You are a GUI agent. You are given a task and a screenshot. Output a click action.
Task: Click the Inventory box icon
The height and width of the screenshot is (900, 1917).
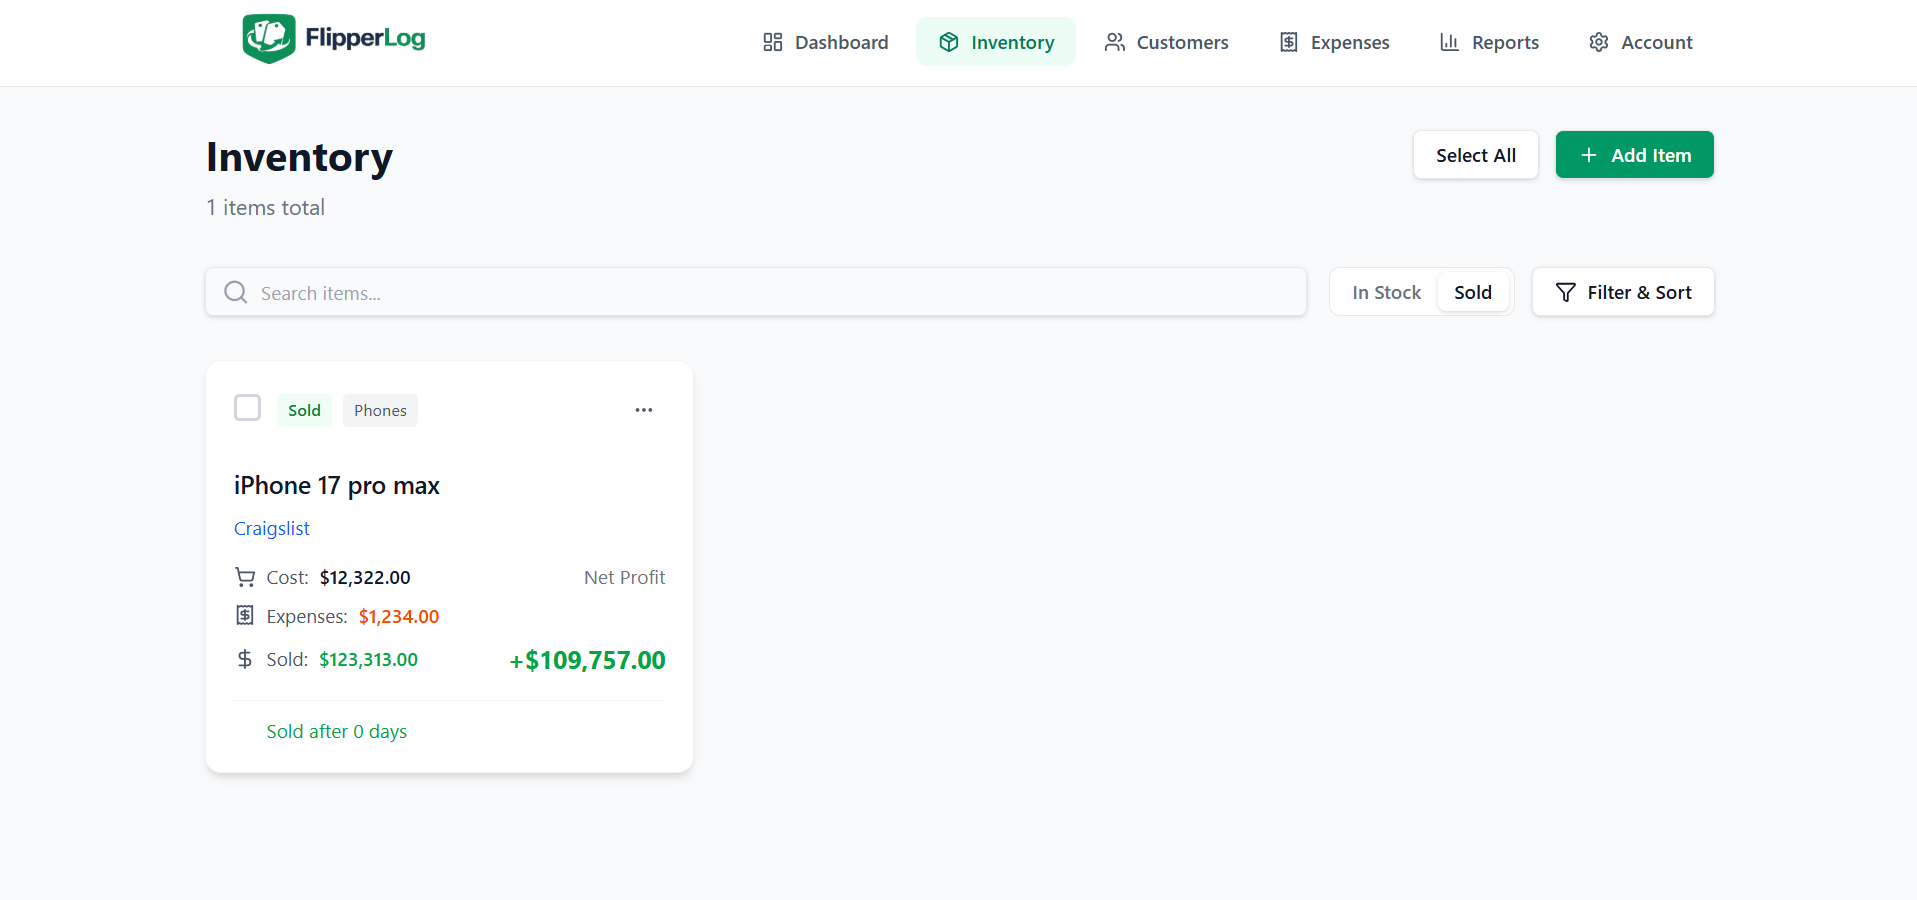[x=948, y=42]
